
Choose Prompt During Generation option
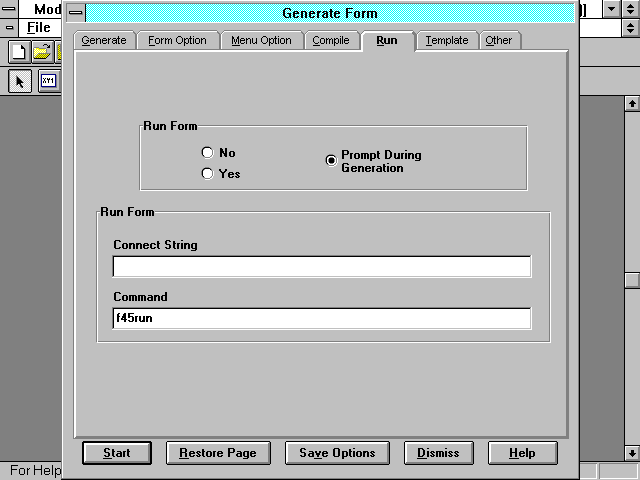pos(331,161)
